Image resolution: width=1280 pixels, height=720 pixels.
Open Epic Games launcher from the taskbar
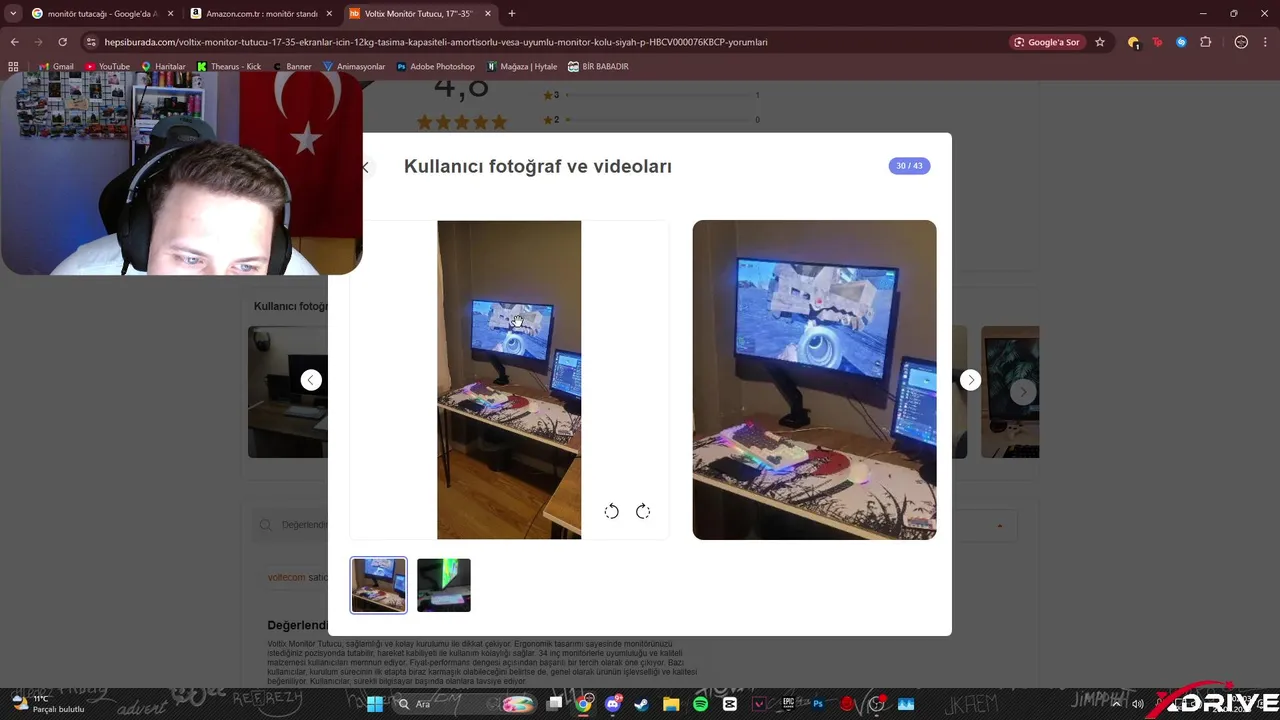[788, 704]
